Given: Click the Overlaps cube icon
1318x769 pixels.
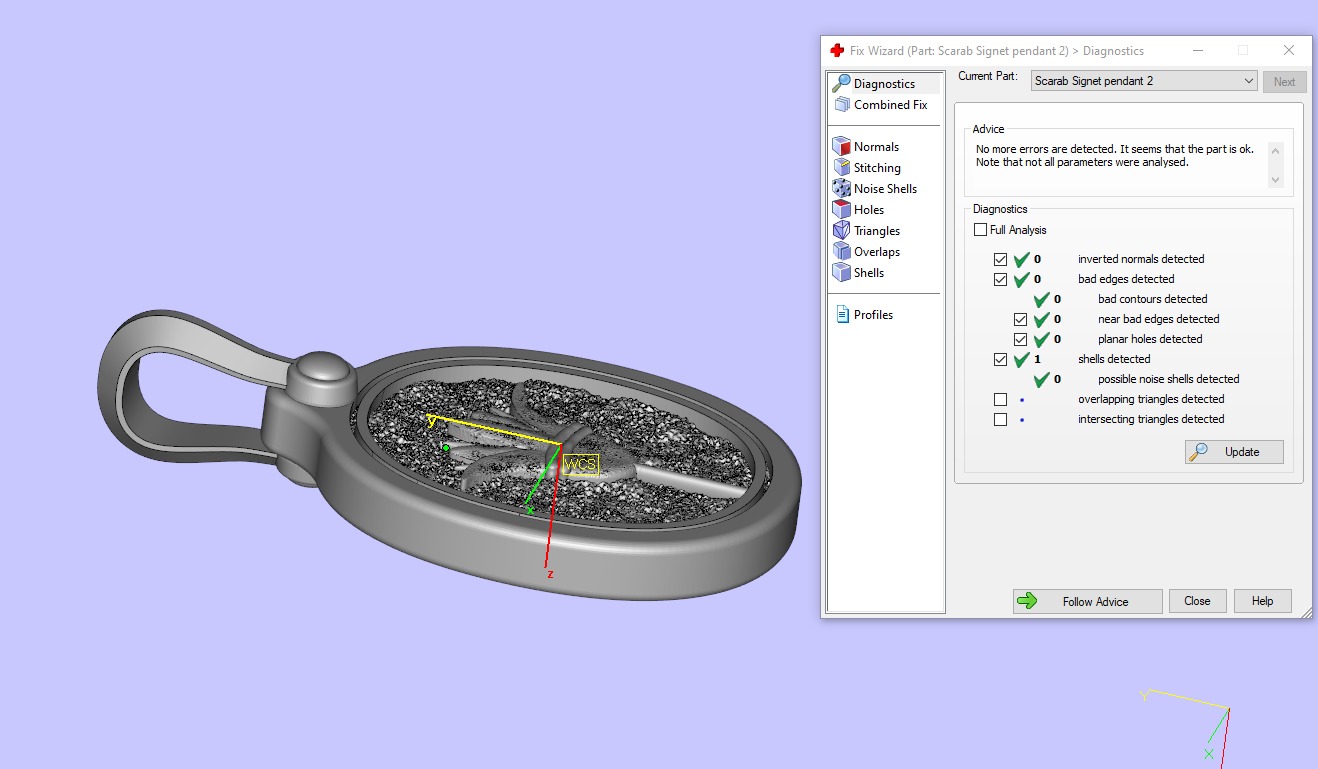Looking at the screenshot, I should point(841,252).
